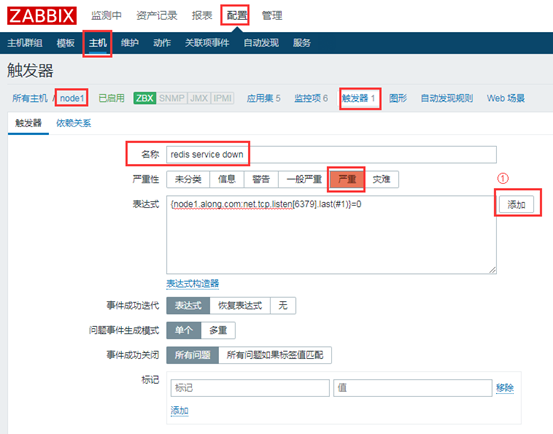Open the 图形 link
Image resolution: width=553 pixels, height=434 pixels.
pyautogui.click(x=398, y=98)
